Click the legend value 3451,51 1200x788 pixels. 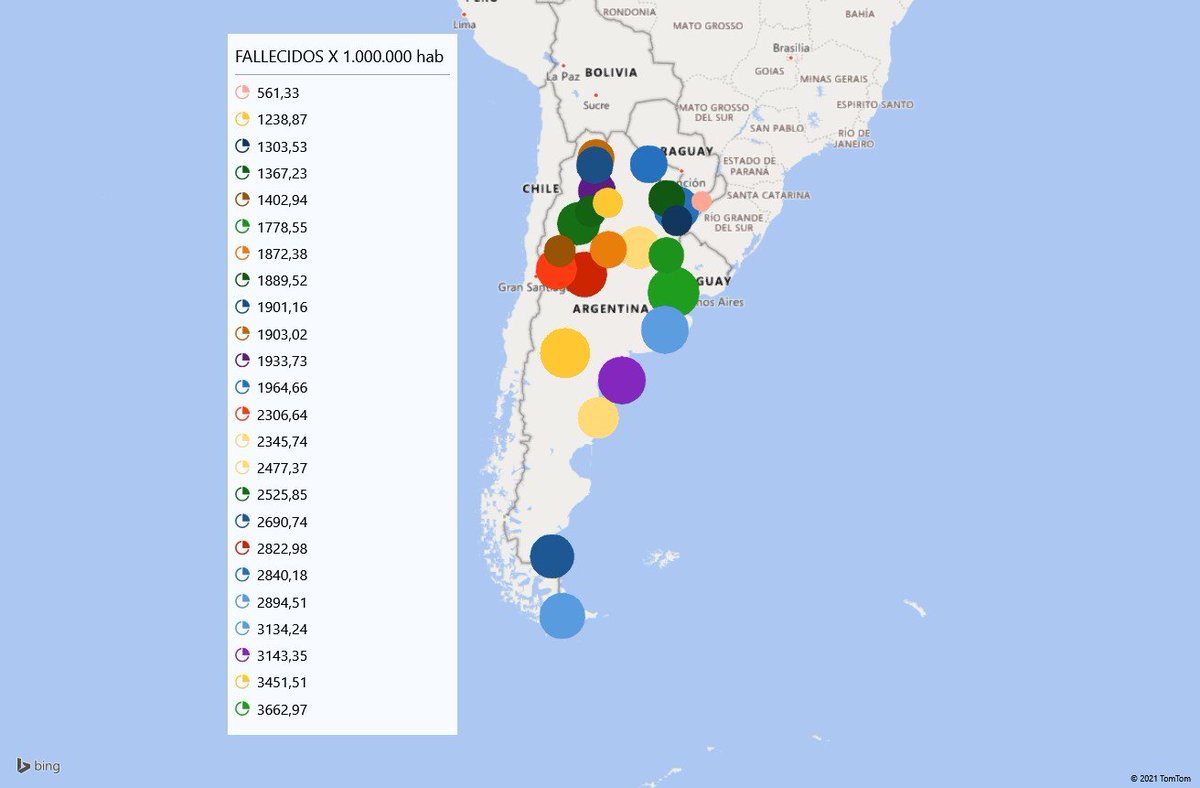coord(282,682)
